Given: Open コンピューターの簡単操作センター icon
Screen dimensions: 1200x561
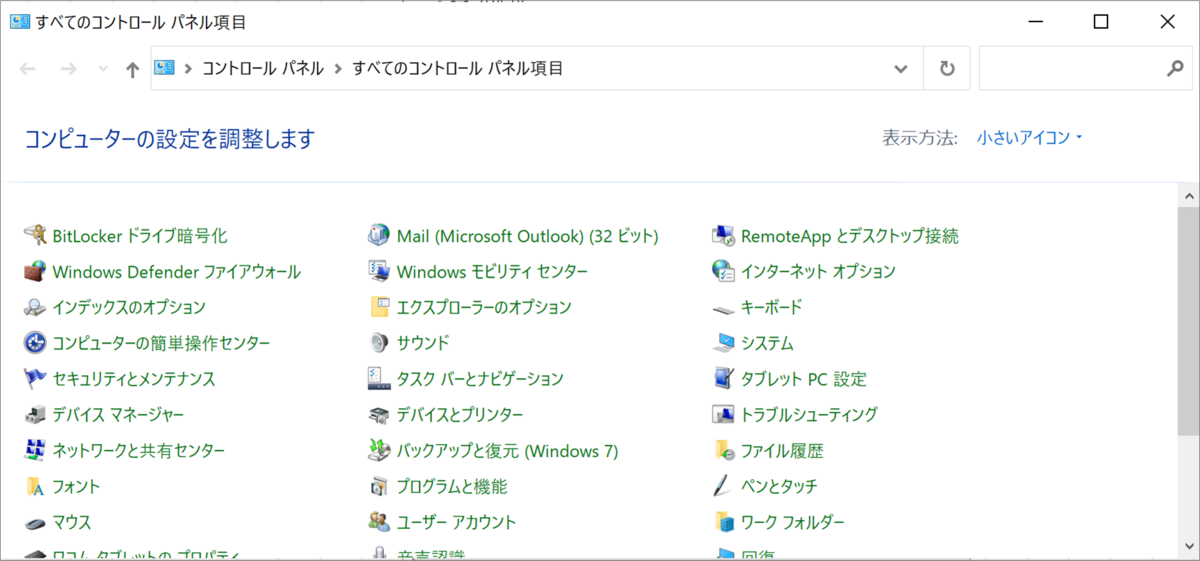Looking at the screenshot, I should click(x=35, y=343).
